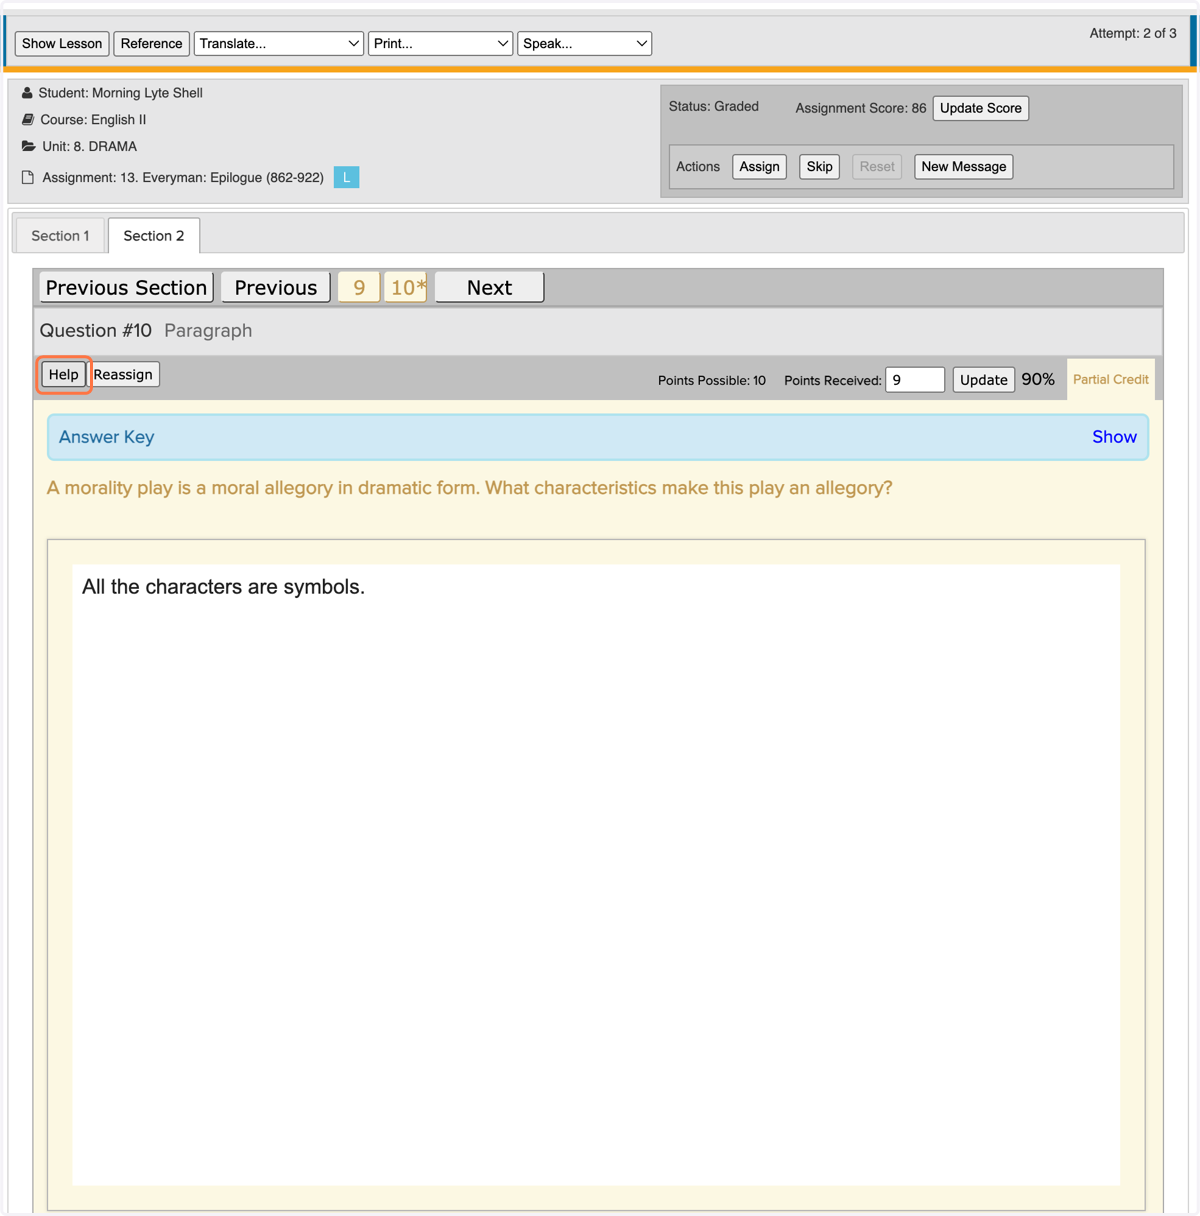Click inside the student answer text area

tap(596, 875)
